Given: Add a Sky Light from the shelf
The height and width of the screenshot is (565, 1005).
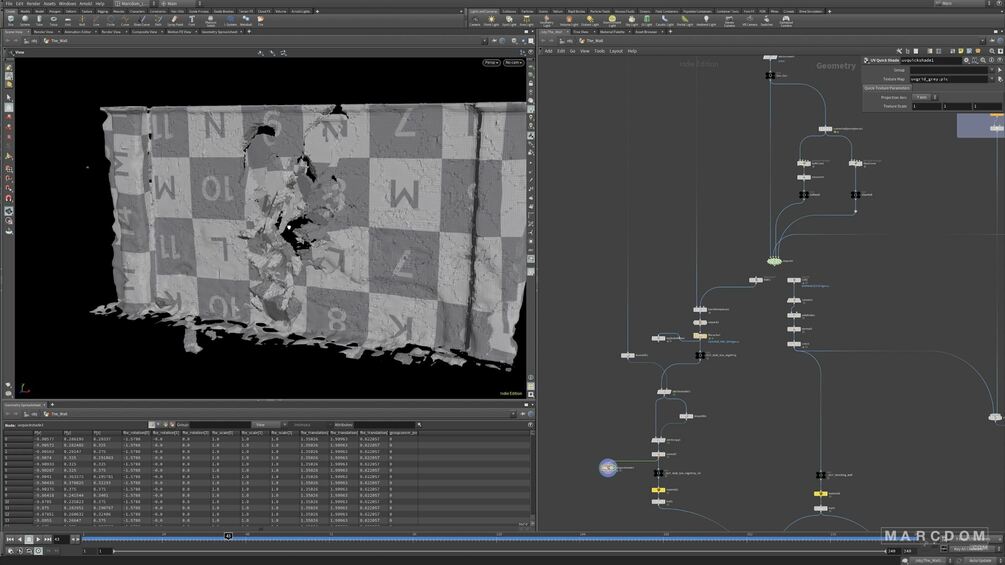Looking at the screenshot, I should [631, 20].
